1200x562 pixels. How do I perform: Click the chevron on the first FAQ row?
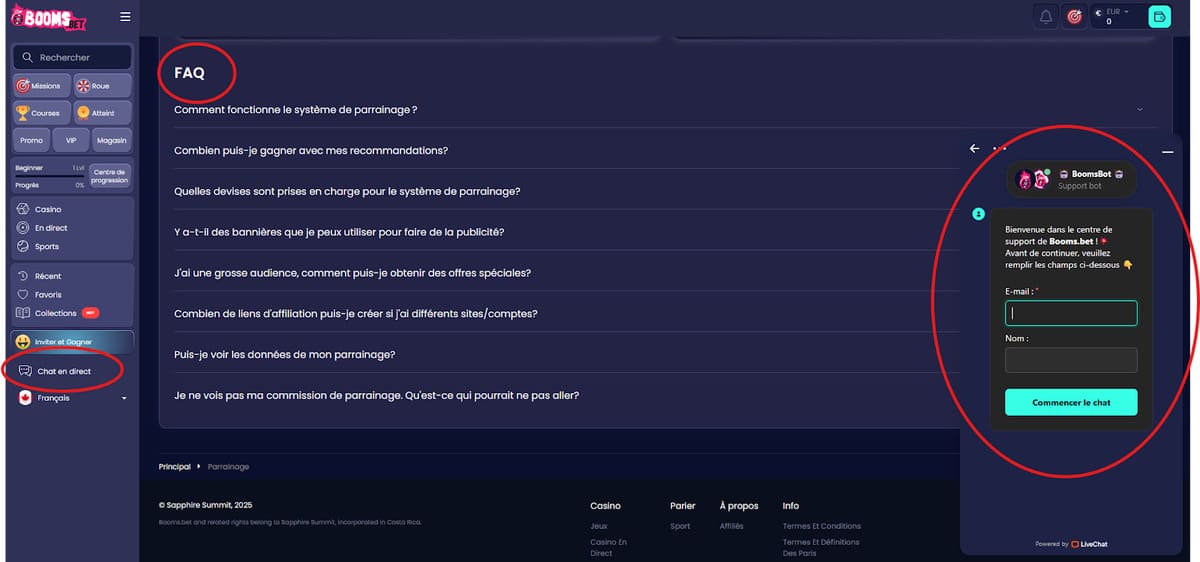pos(1140,109)
